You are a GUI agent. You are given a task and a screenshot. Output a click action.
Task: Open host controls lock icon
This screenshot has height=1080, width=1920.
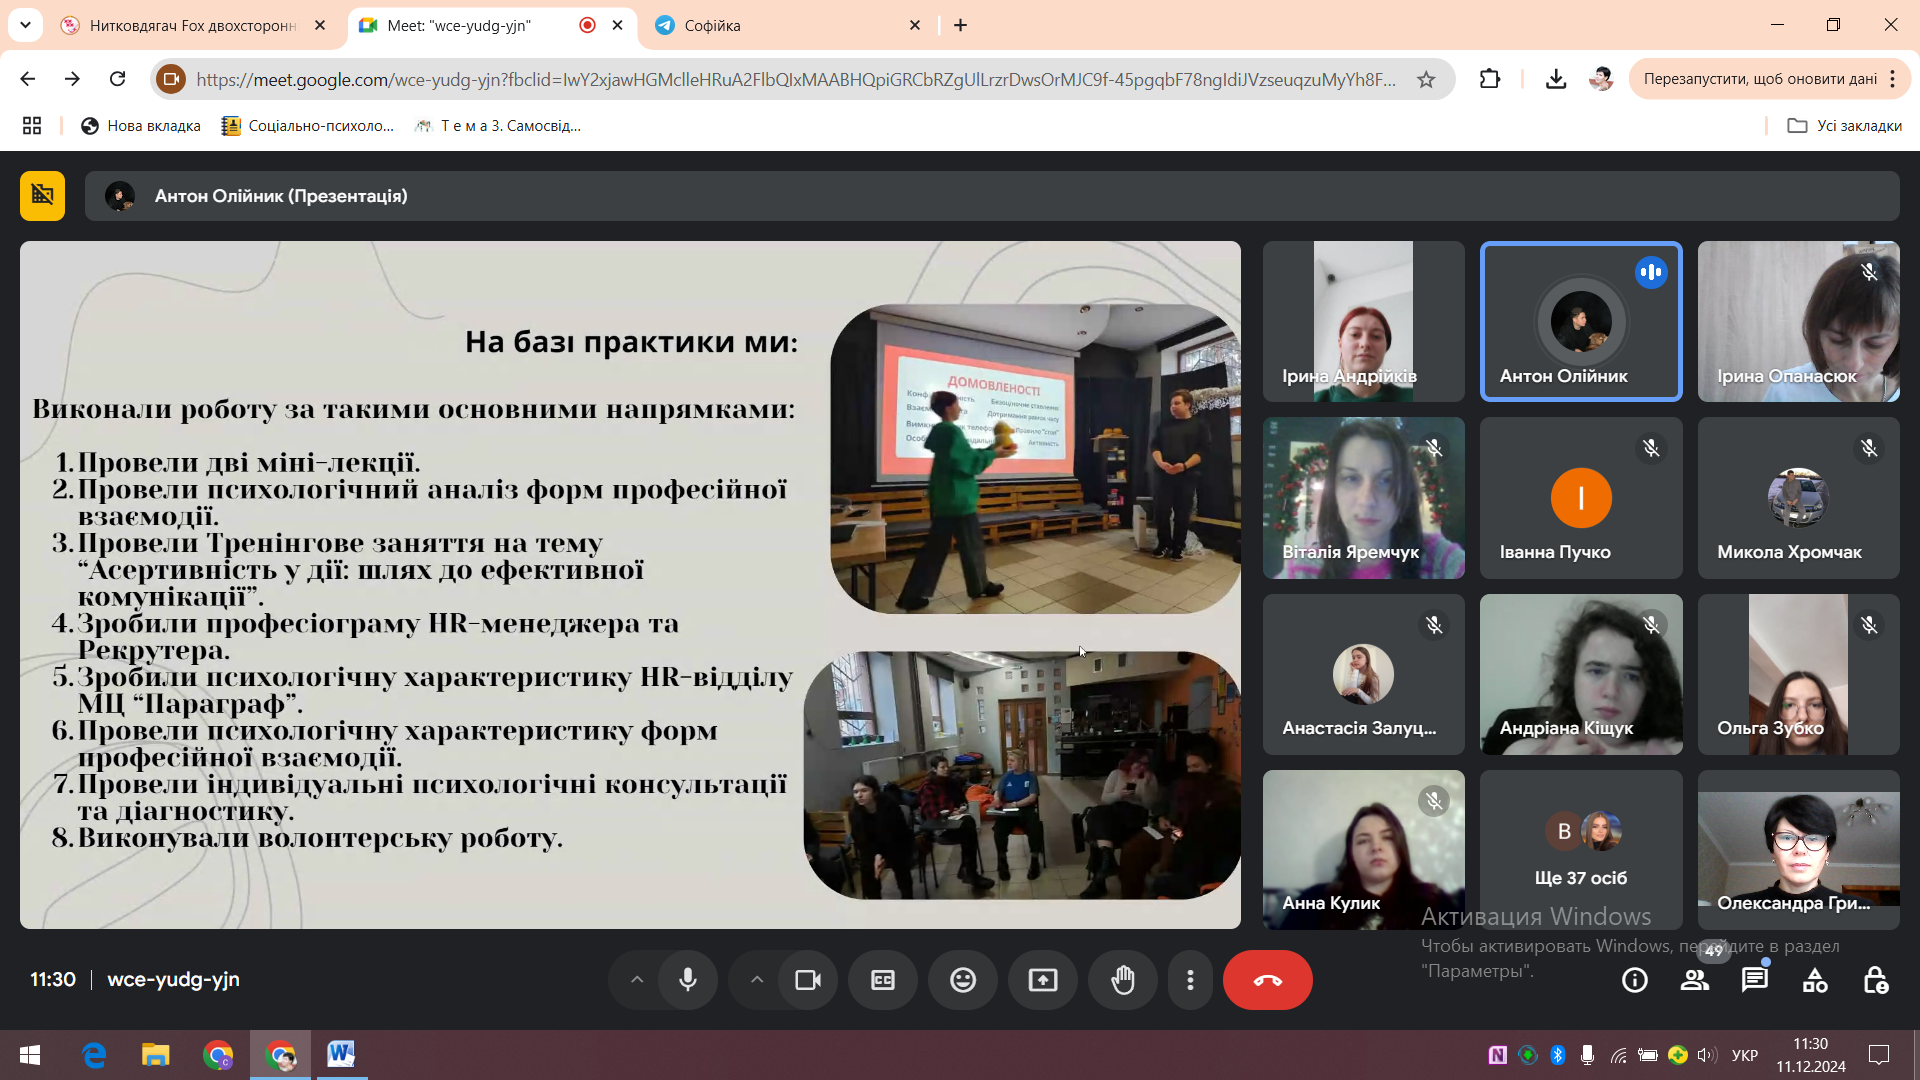pos(1875,980)
